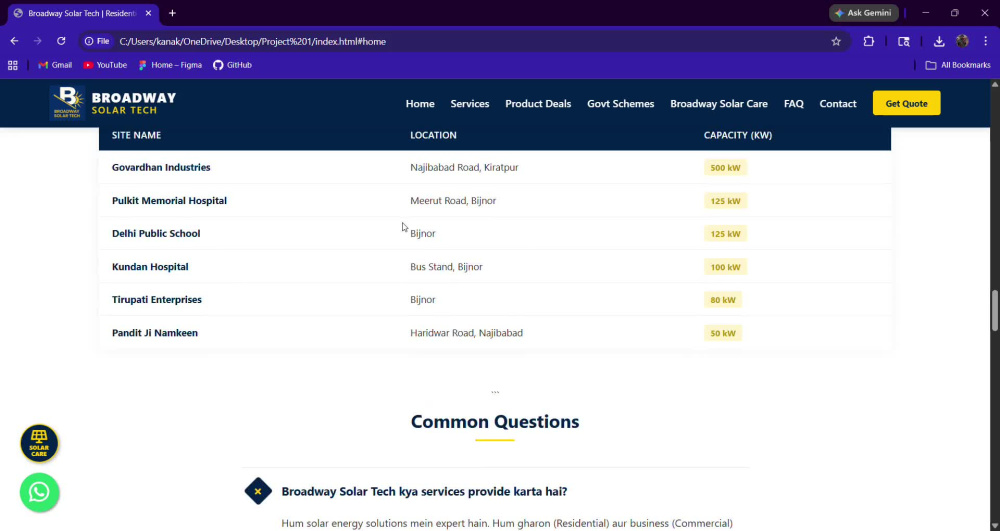Click the 80 kW capacity badge
This screenshot has width=1000, height=531.
pos(723,300)
